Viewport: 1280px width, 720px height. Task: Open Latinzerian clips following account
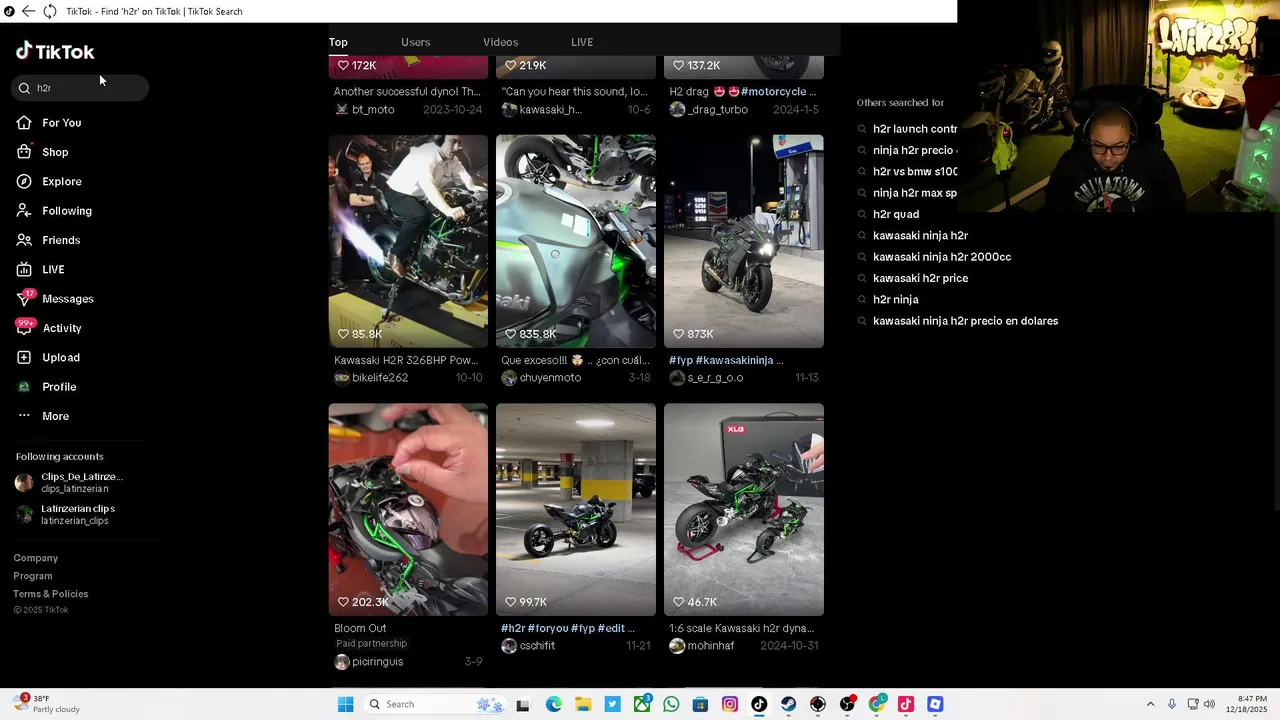(x=66, y=515)
